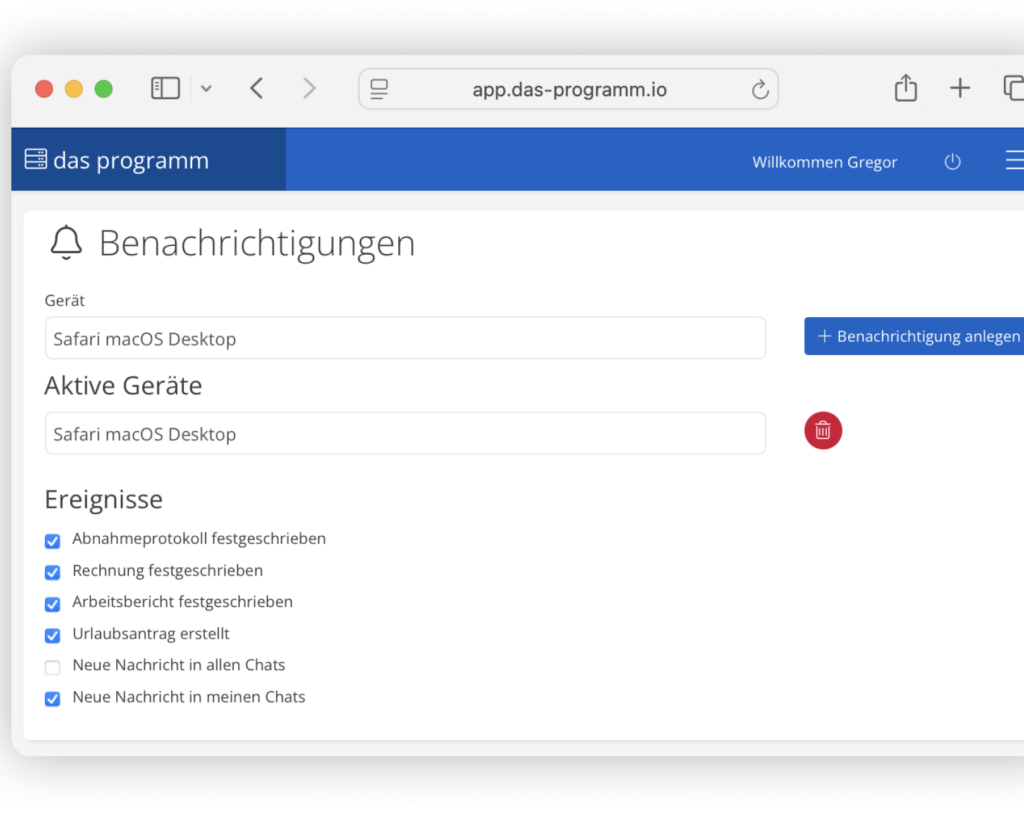This screenshot has height=815, width=1024.
Task: Open a new tab with the plus icon
Action: click(x=959, y=88)
